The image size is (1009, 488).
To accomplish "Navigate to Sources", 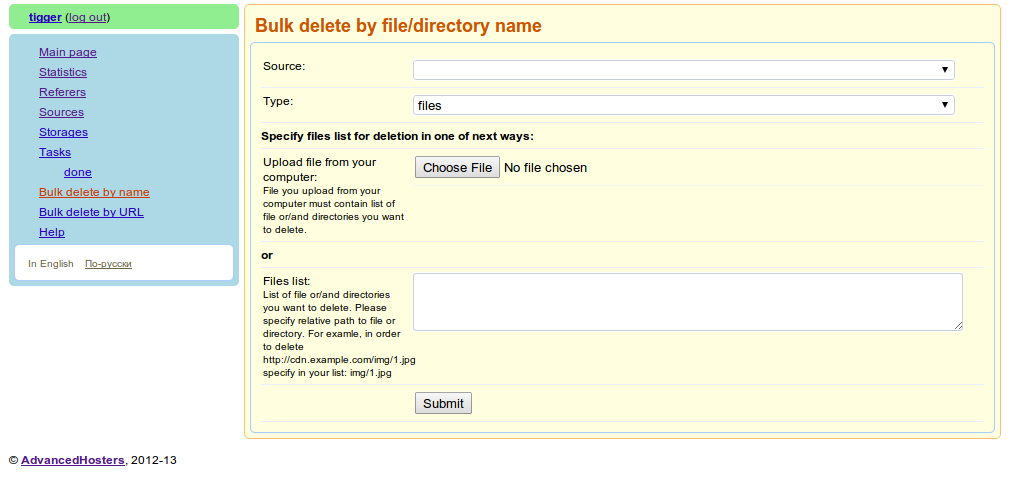I will point(61,112).
